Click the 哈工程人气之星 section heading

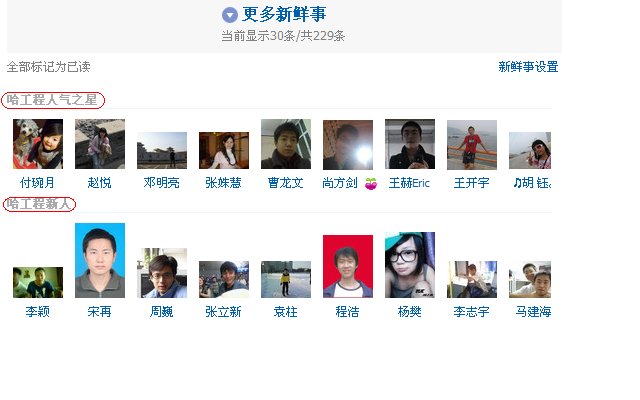[x=52, y=100]
